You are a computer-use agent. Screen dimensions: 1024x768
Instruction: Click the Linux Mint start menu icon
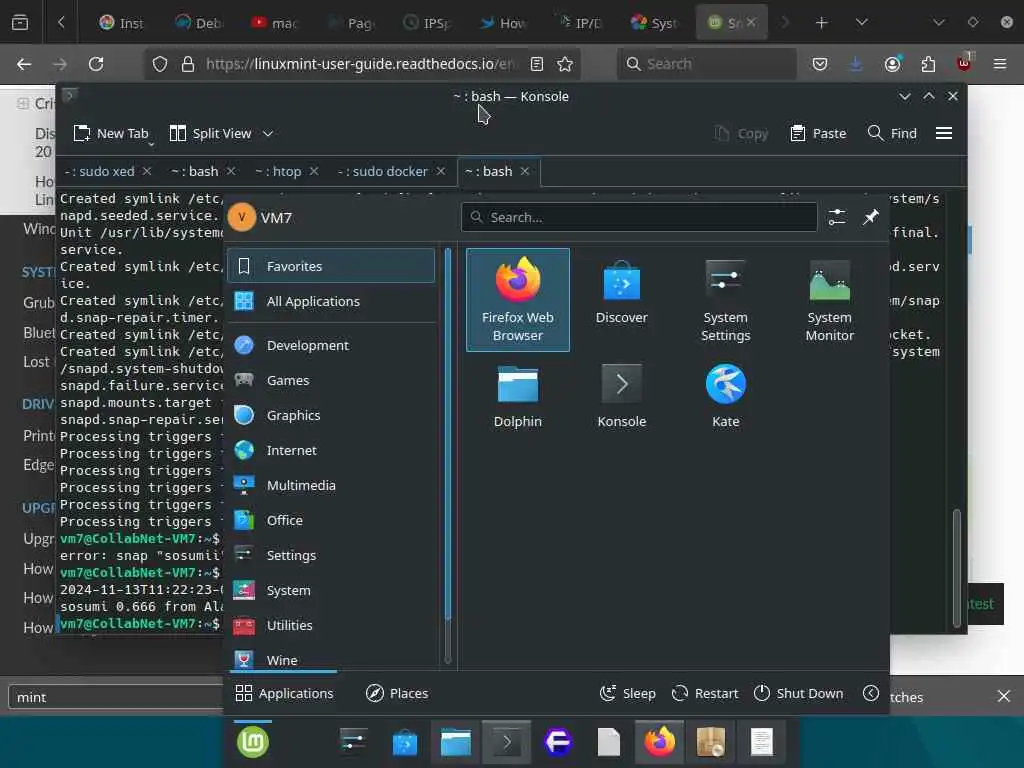point(253,743)
